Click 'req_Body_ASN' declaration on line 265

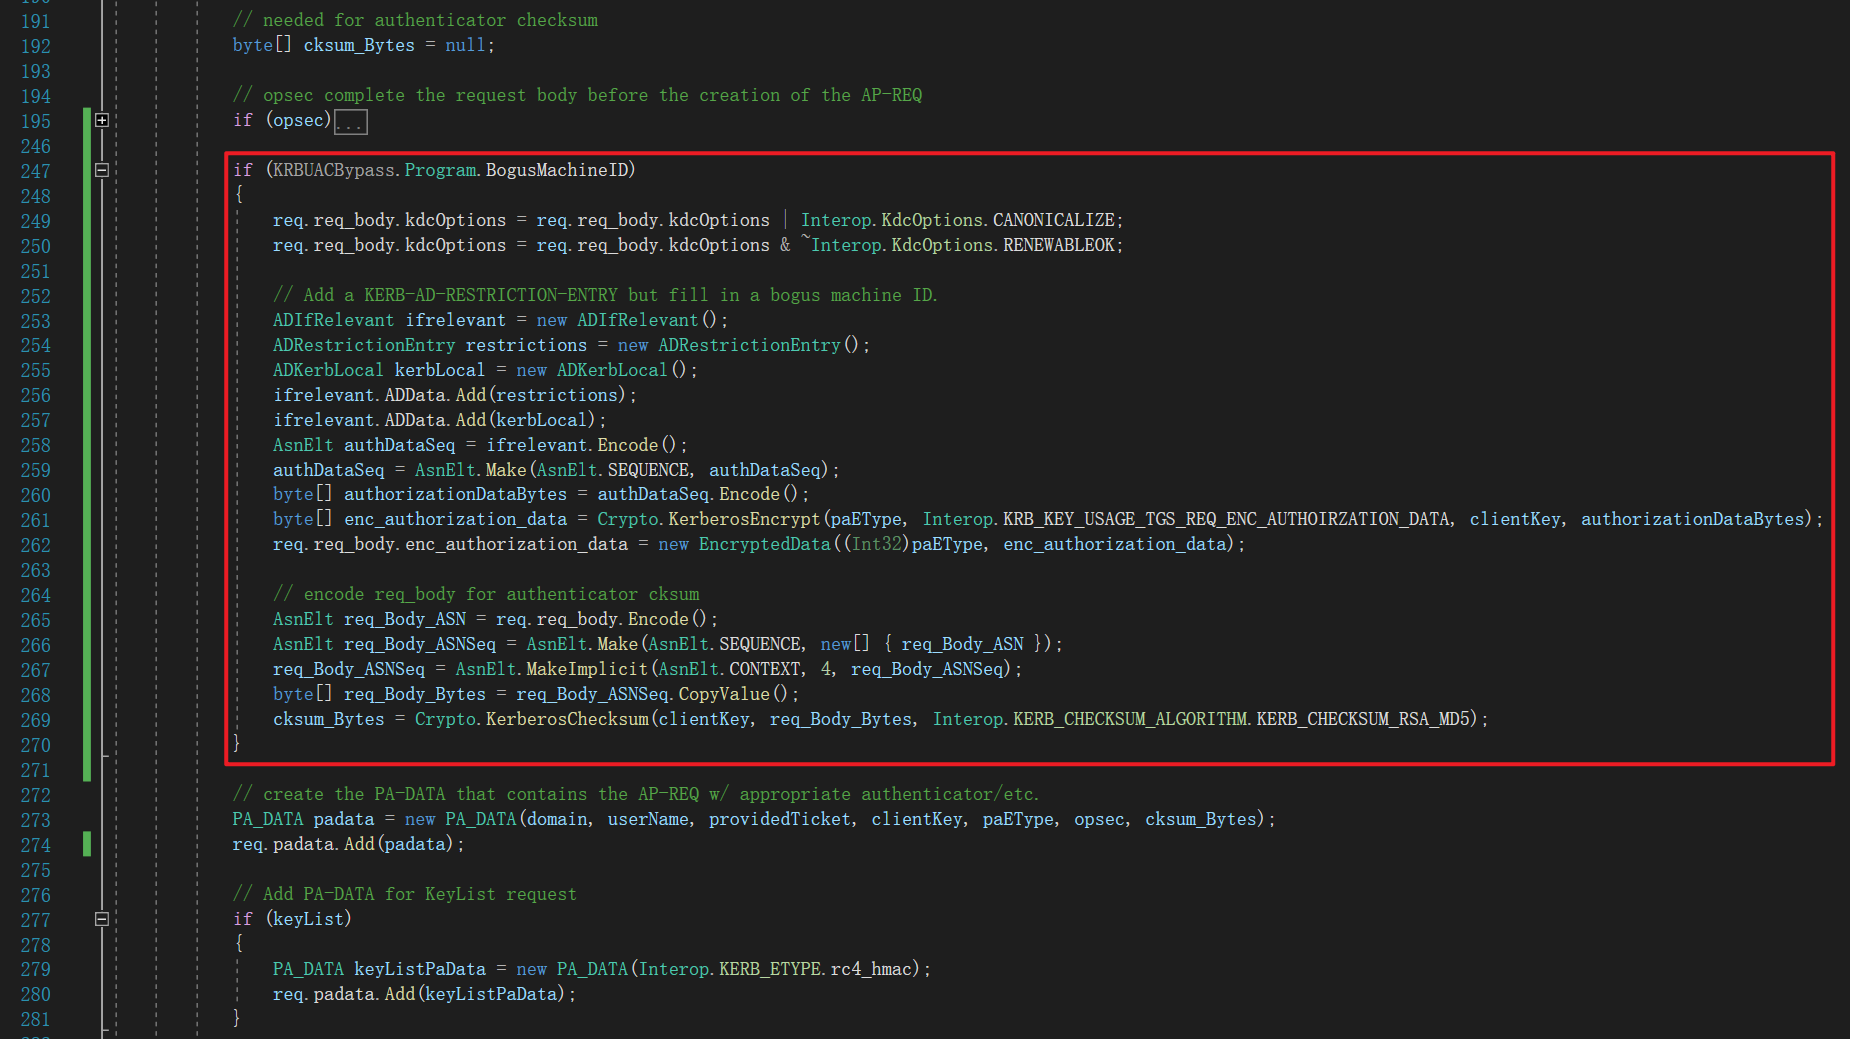tap(405, 619)
